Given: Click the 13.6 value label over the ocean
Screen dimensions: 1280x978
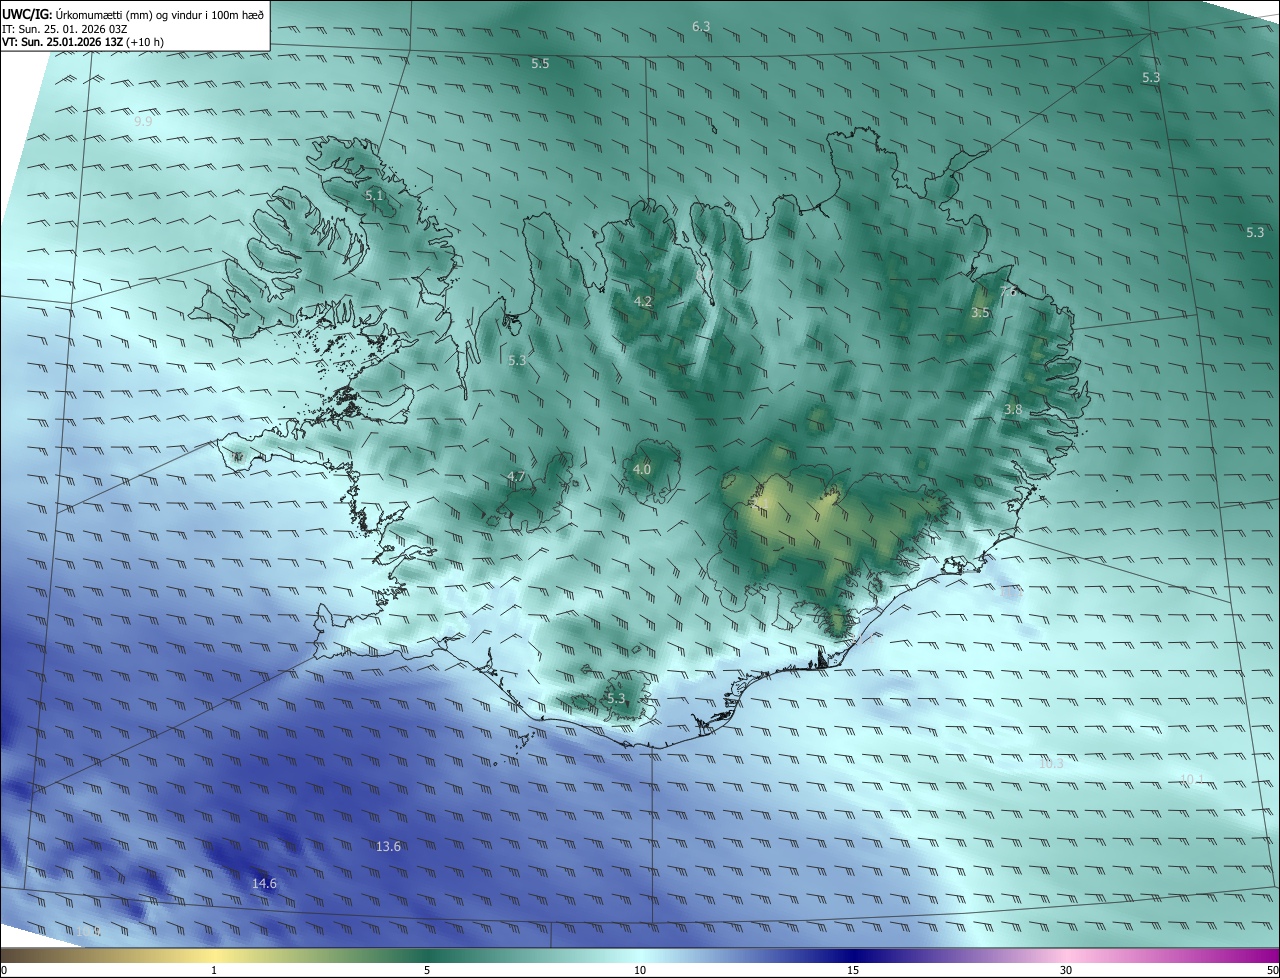Looking at the screenshot, I should coord(388,847).
